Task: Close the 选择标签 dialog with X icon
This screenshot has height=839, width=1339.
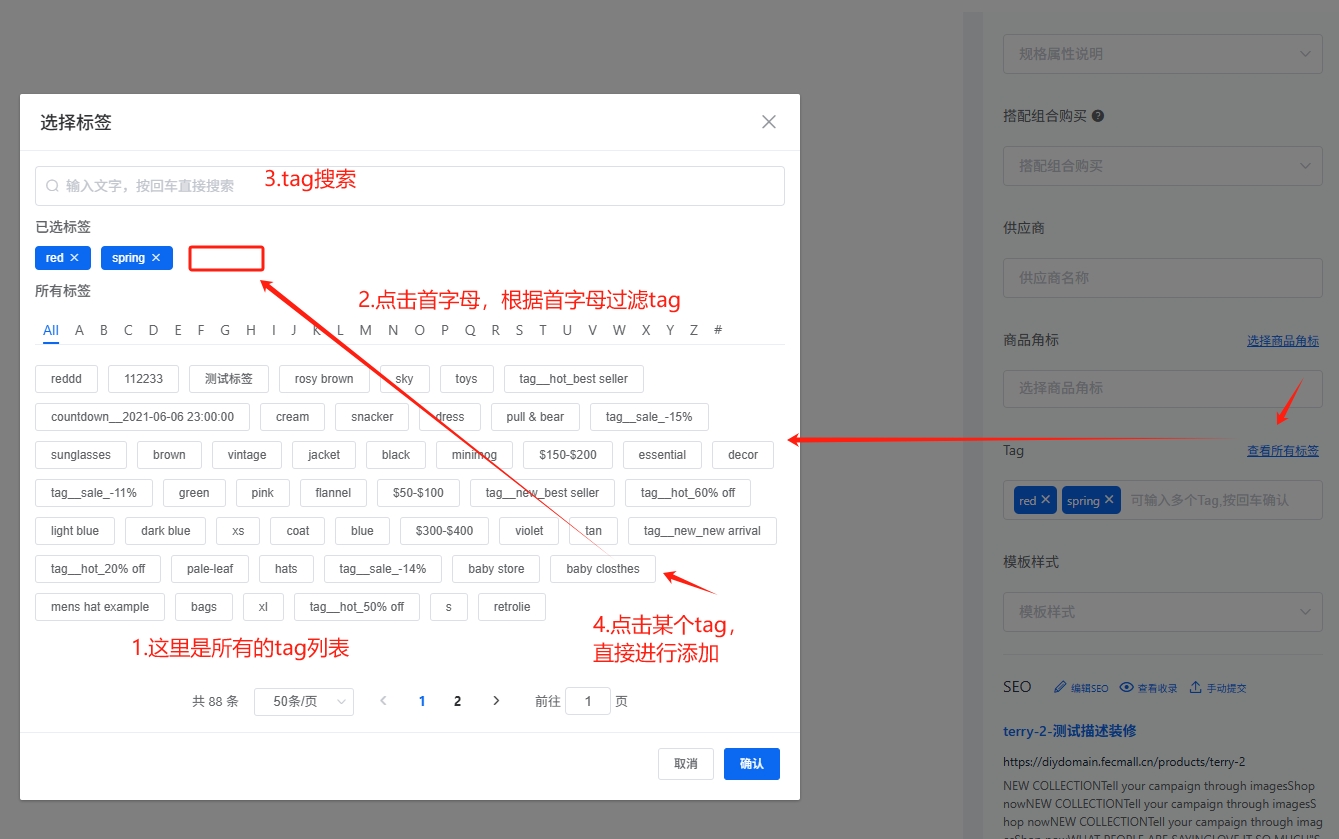Action: click(768, 122)
